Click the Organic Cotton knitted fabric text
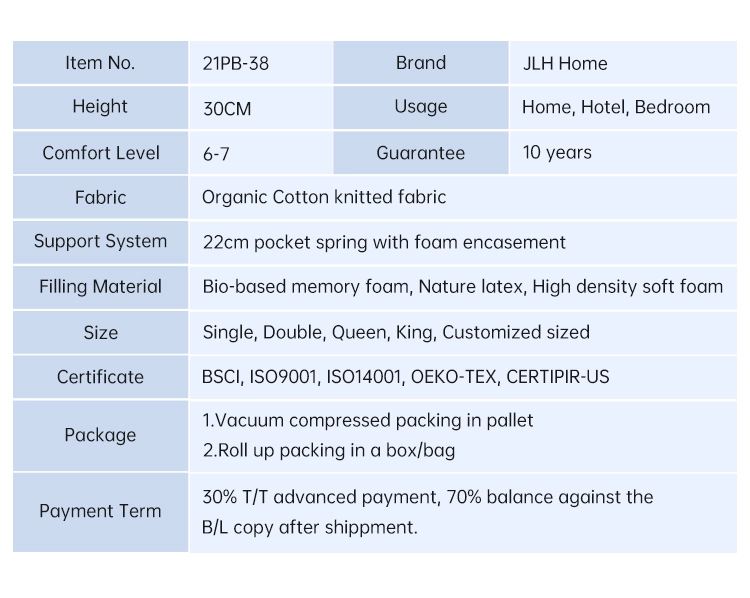 [x=324, y=197]
